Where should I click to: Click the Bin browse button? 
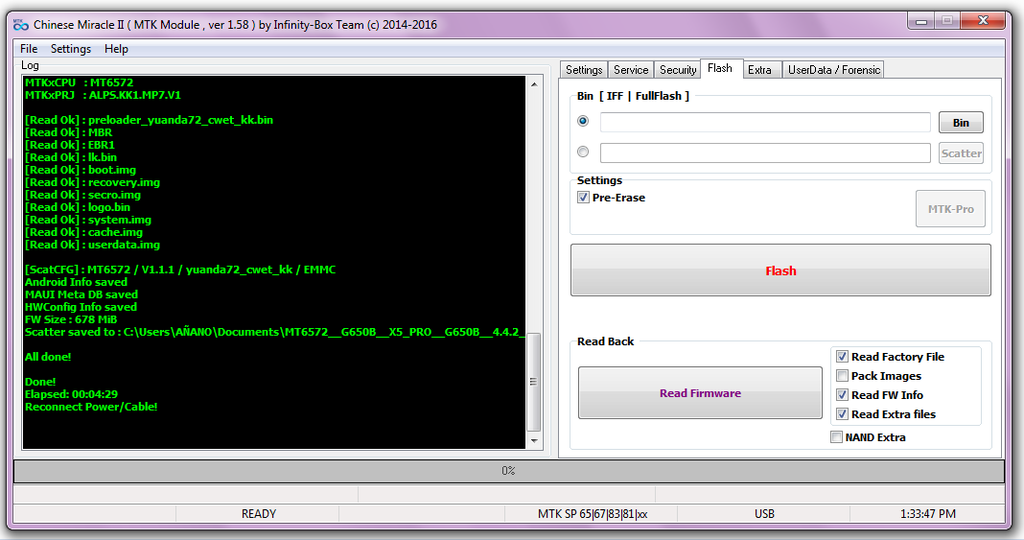pos(960,123)
